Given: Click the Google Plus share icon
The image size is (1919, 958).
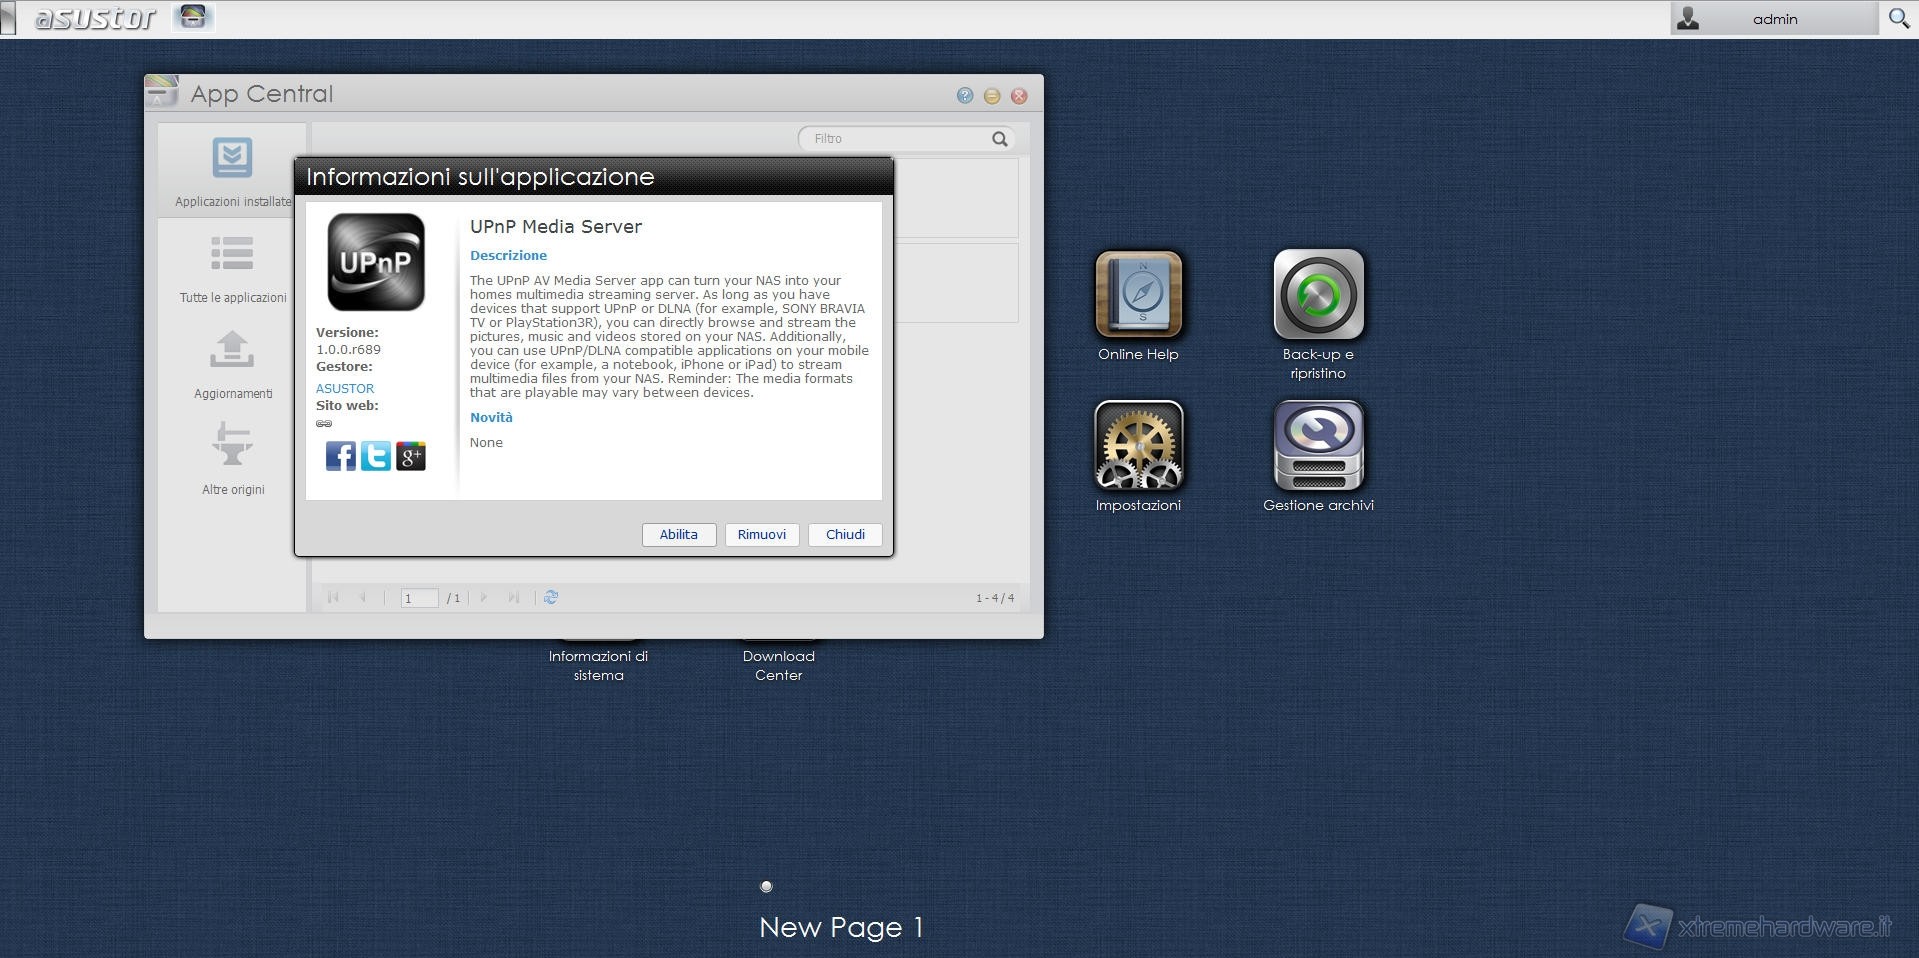Looking at the screenshot, I should [x=411, y=456].
